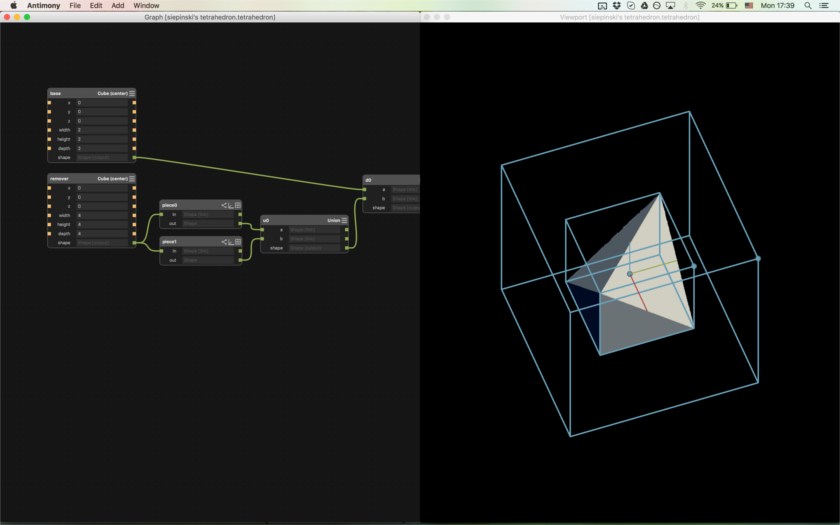Click the blue control point on outer cube
The width and height of the screenshot is (840, 525).
coord(758,258)
